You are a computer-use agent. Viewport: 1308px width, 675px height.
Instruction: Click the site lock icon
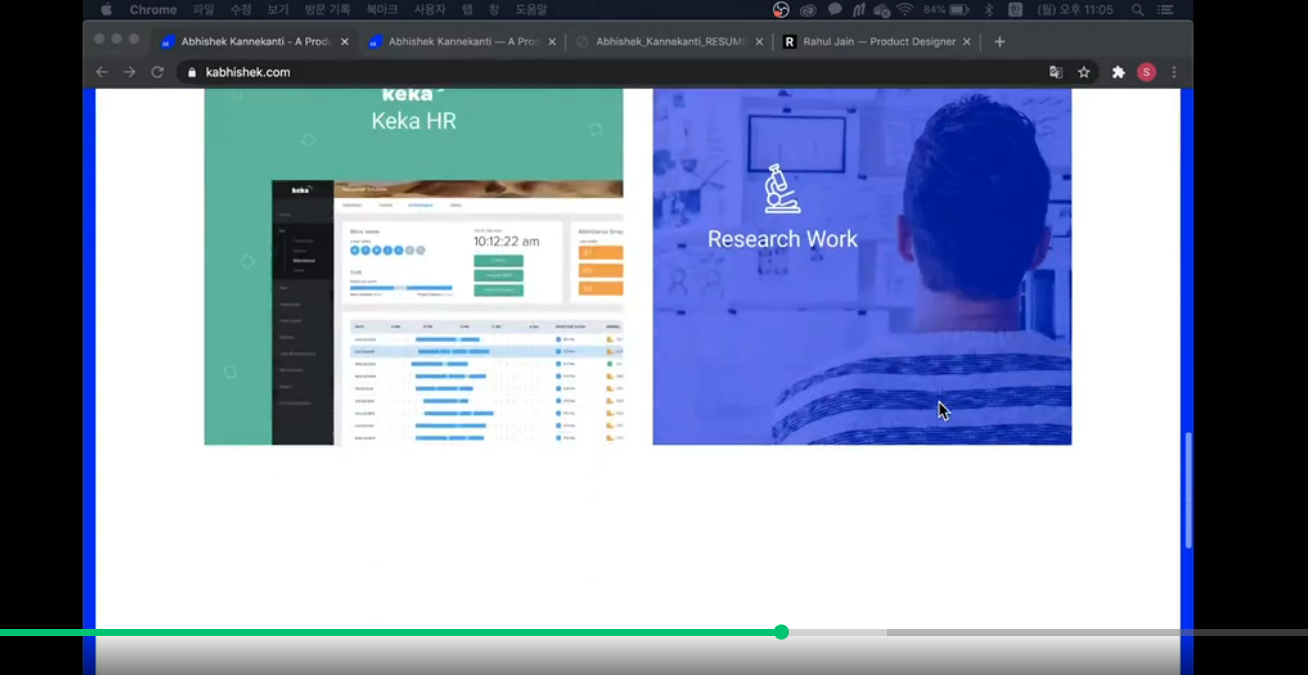pos(193,72)
